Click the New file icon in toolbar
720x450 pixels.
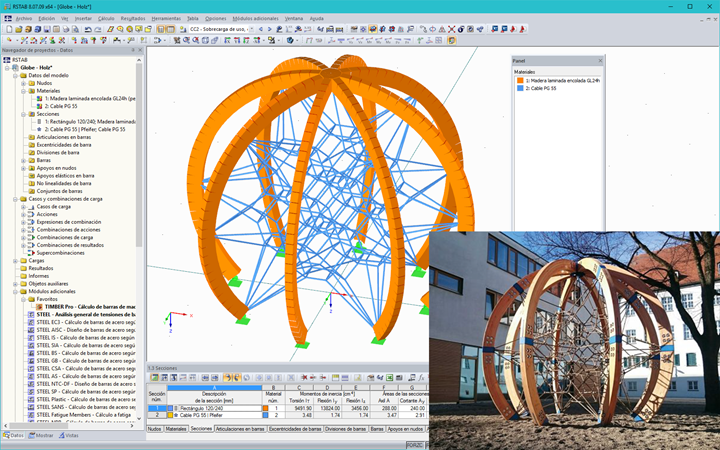pyautogui.click(x=9, y=29)
